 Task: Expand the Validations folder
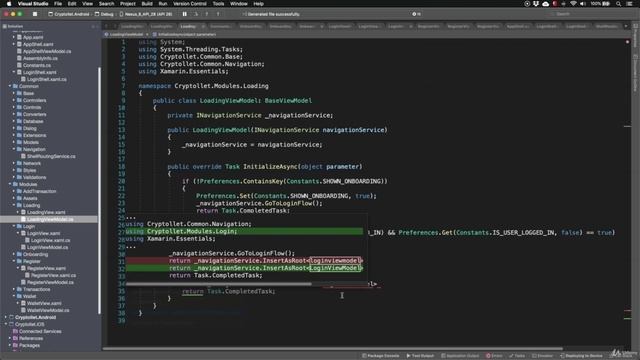[14, 177]
